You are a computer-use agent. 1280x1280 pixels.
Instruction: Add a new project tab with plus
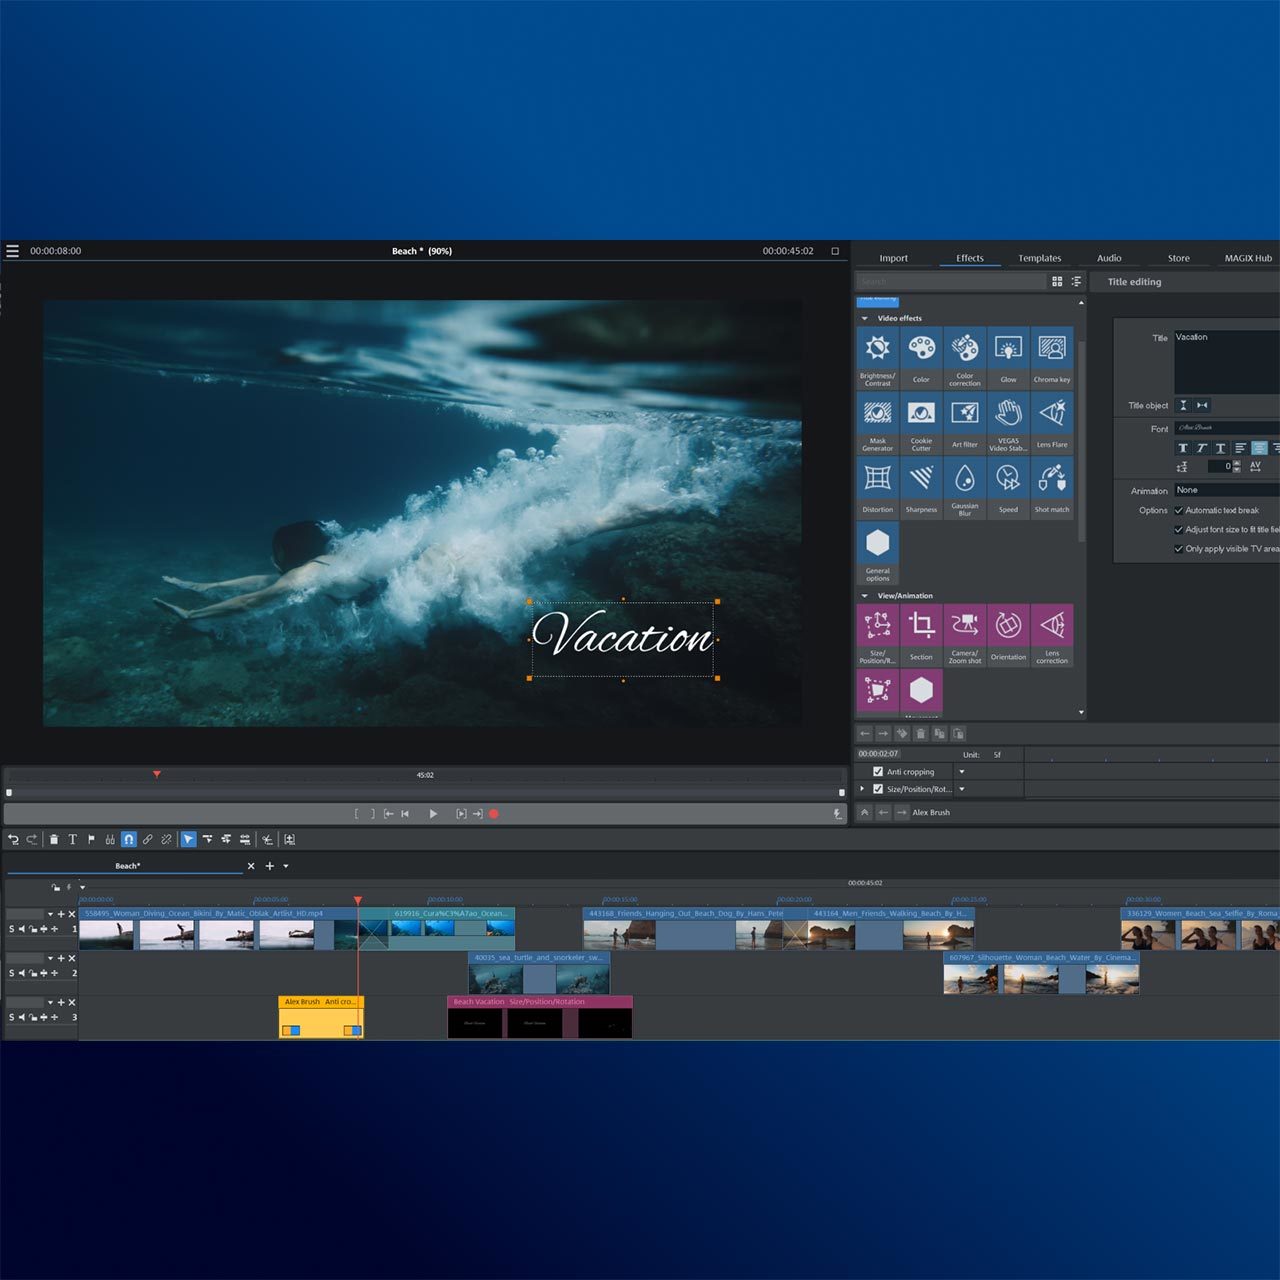point(269,866)
